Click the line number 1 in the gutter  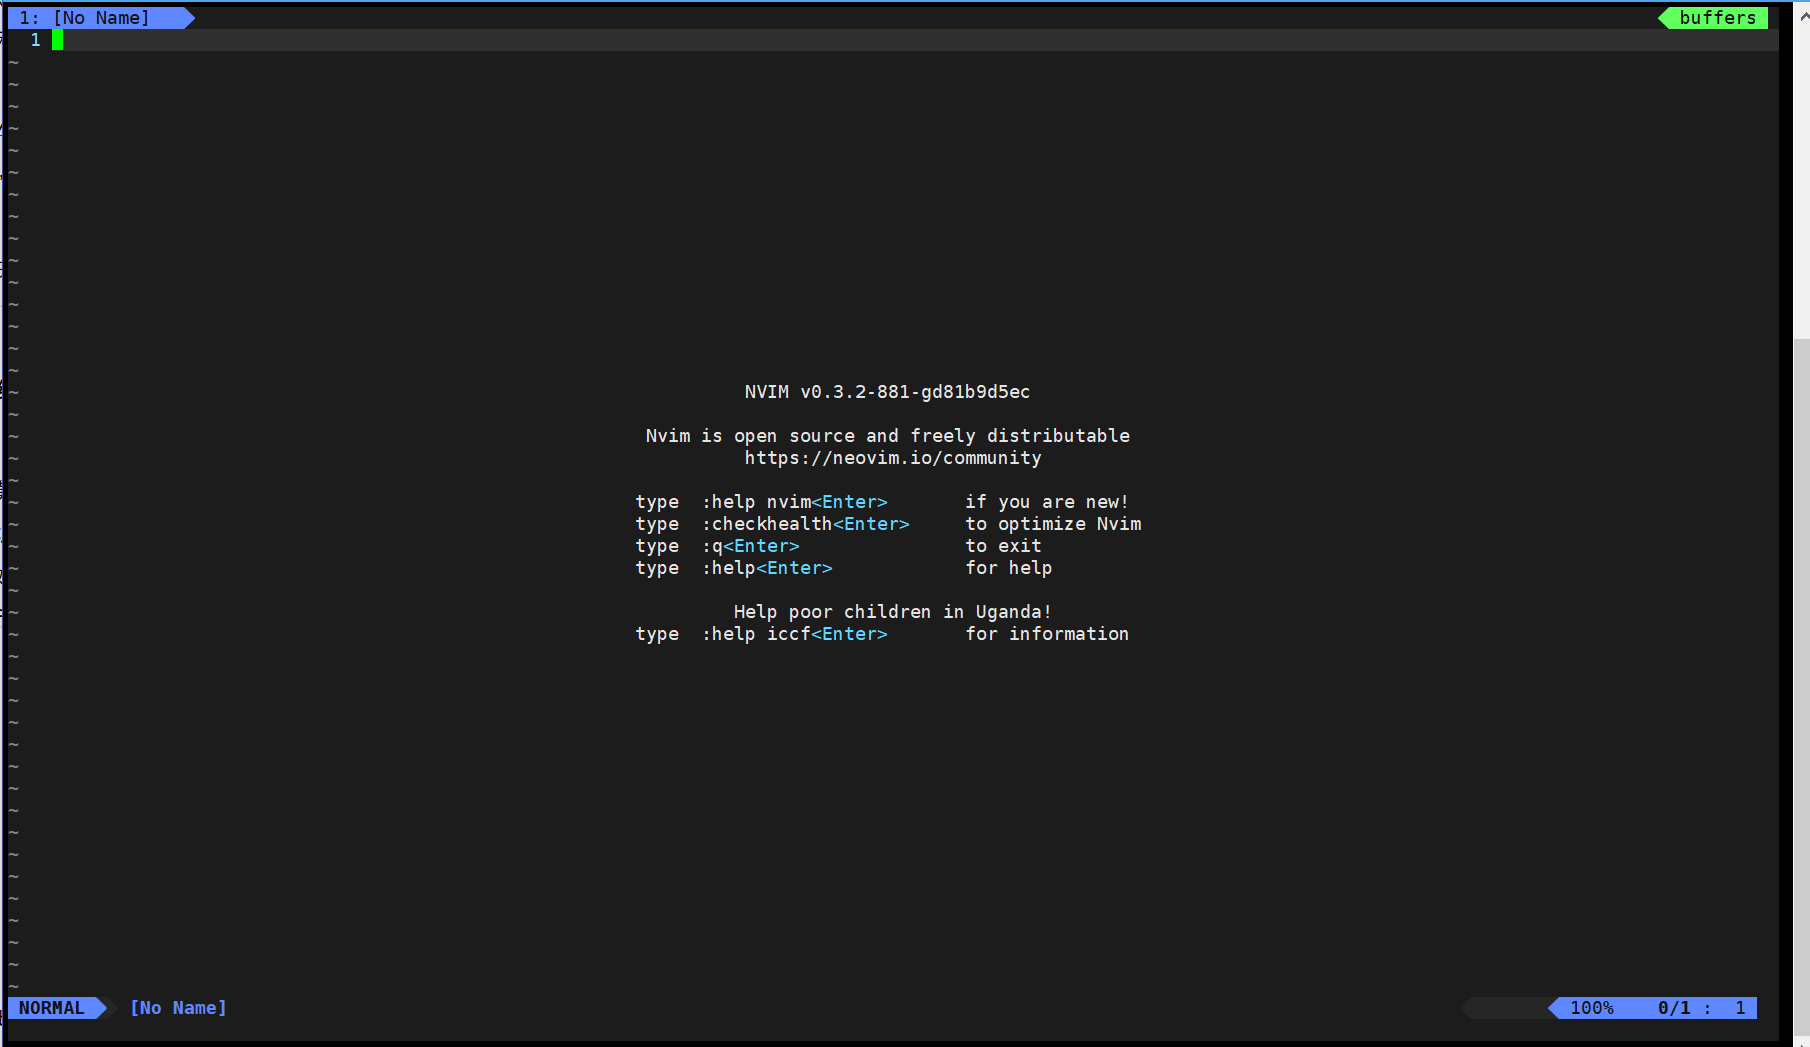coord(36,40)
